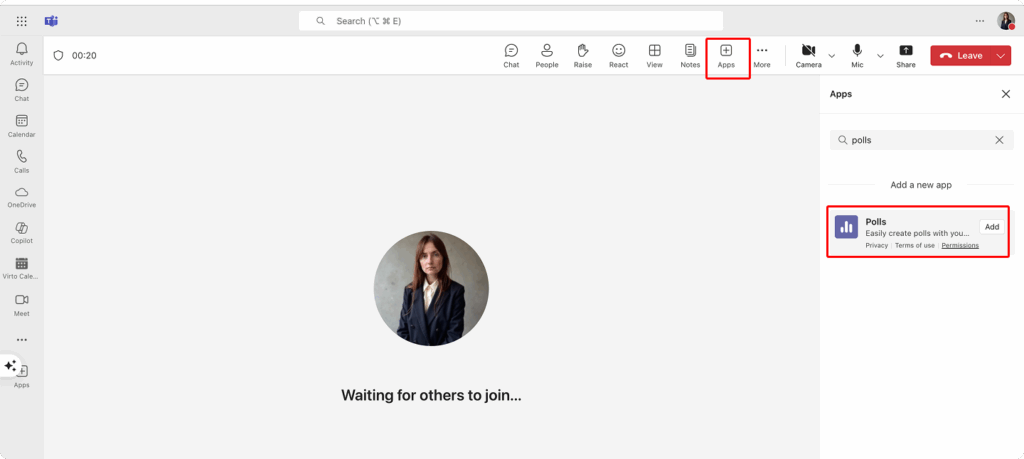1024x459 pixels.
Task: Show the People participants list
Action: click(x=547, y=56)
